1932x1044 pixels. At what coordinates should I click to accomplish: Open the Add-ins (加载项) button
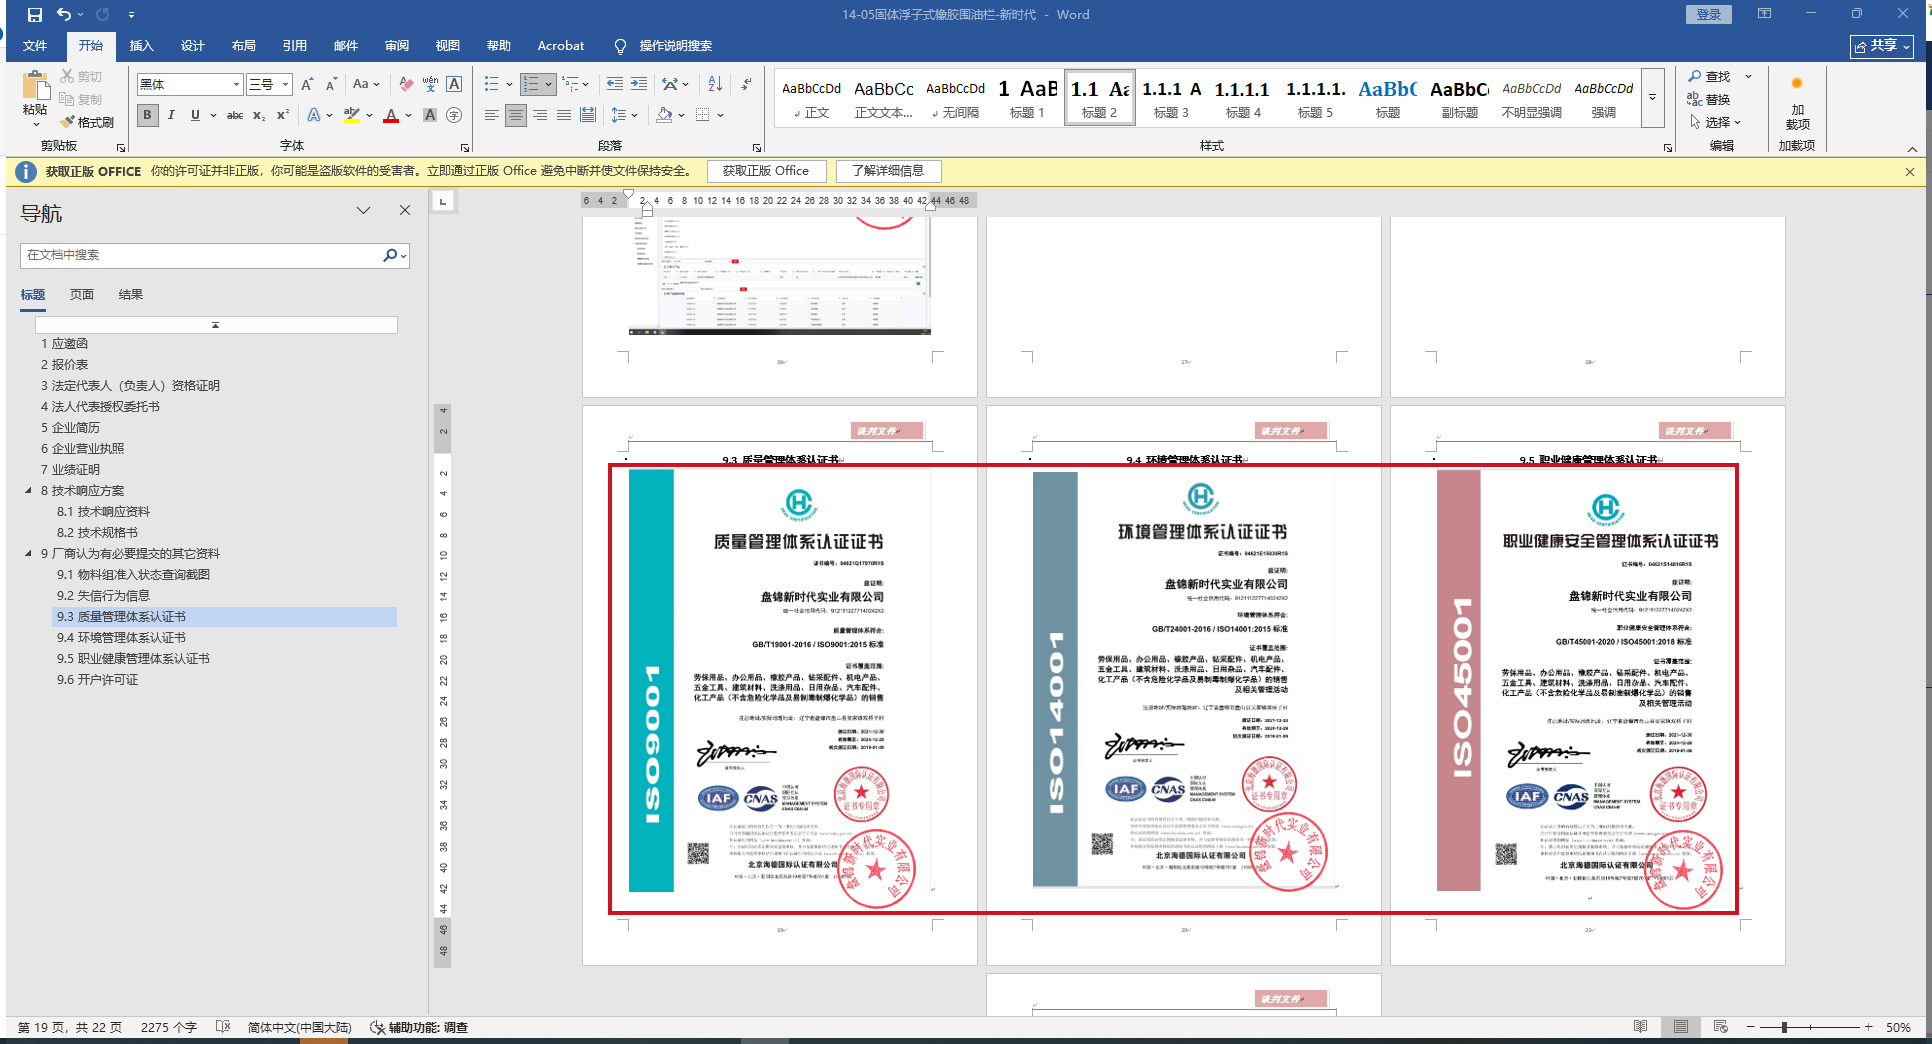pos(1797,105)
